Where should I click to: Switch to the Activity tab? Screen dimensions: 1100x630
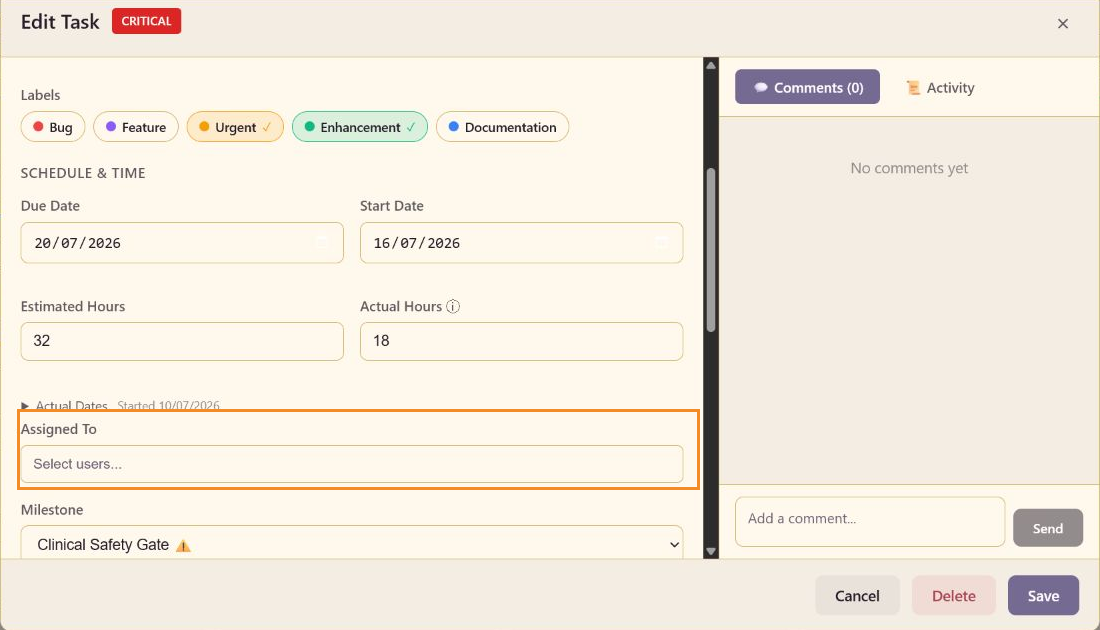(x=940, y=88)
